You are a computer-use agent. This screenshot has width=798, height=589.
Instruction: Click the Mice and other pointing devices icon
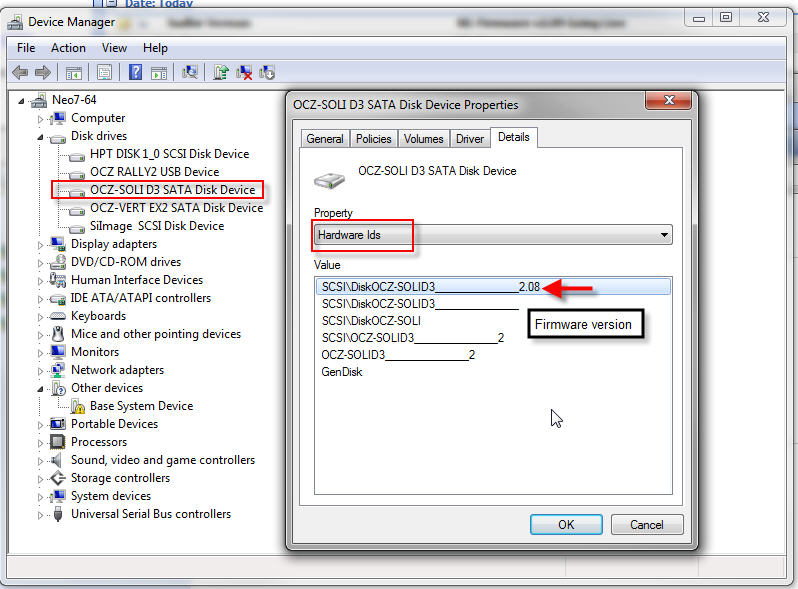(x=58, y=334)
